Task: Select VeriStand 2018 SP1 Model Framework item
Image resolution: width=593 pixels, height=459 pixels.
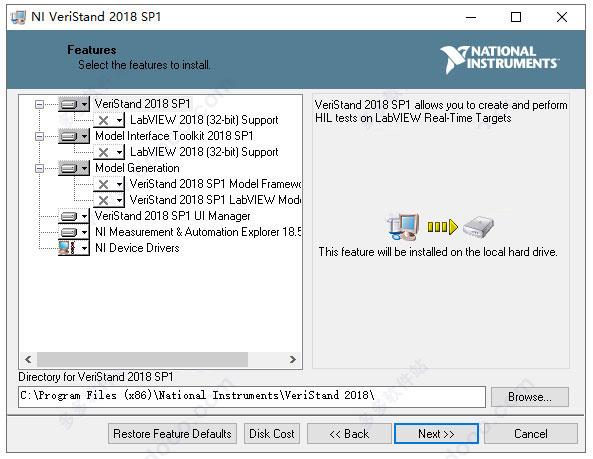Action: [215, 184]
